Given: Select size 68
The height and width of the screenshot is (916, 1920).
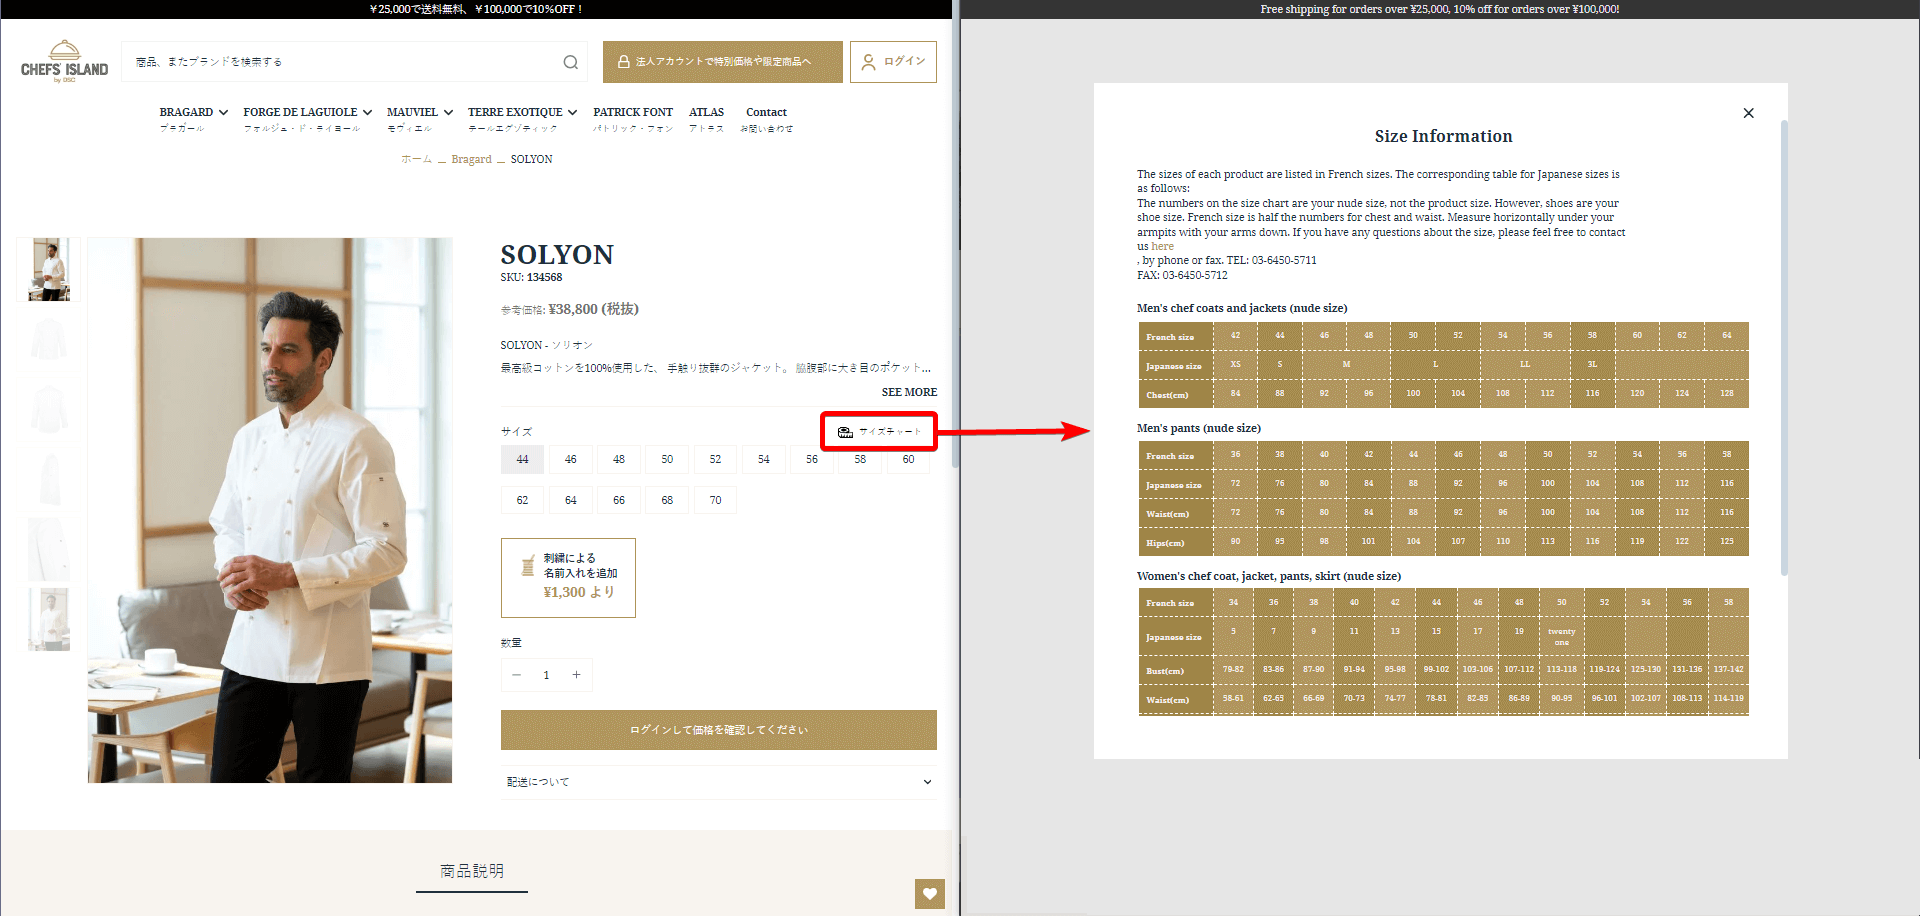Looking at the screenshot, I should [667, 500].
